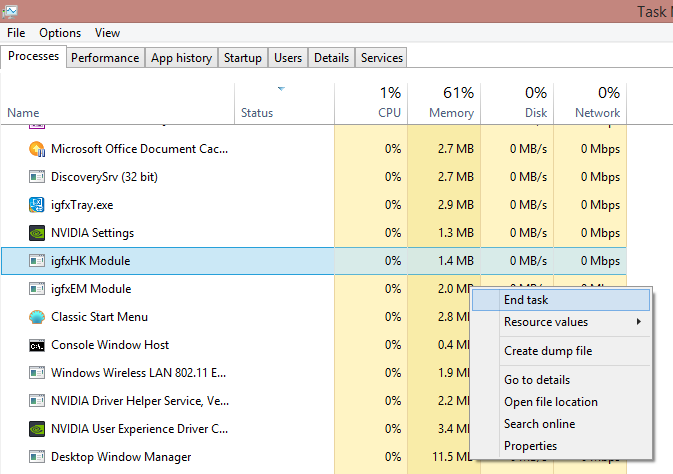Click the 0 MB/s disk value of NVIDIA Settings
Image resolution: width=673 pixels, height=474 pixels.
[528, 233]
